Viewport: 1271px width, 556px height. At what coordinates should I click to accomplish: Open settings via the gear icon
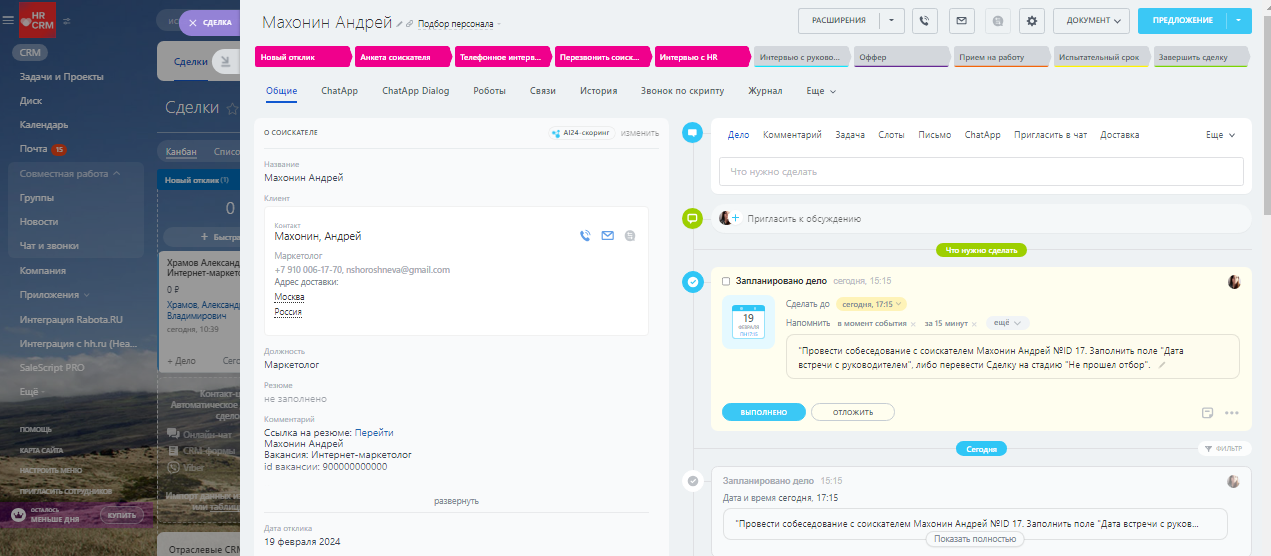1033,20
